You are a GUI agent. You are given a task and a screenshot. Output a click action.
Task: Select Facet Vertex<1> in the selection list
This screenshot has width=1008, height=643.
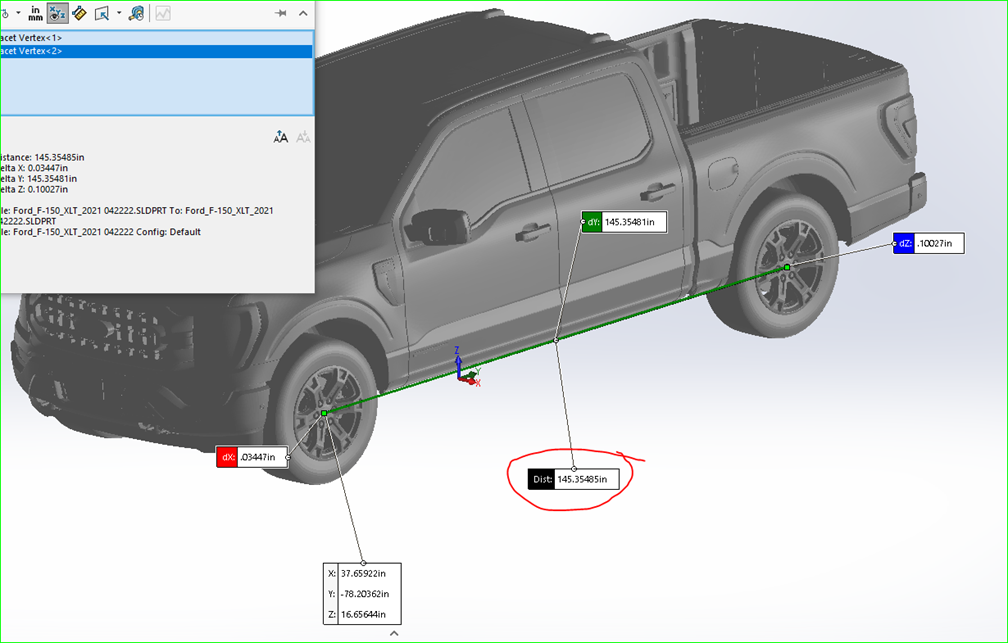pos(157,38)
